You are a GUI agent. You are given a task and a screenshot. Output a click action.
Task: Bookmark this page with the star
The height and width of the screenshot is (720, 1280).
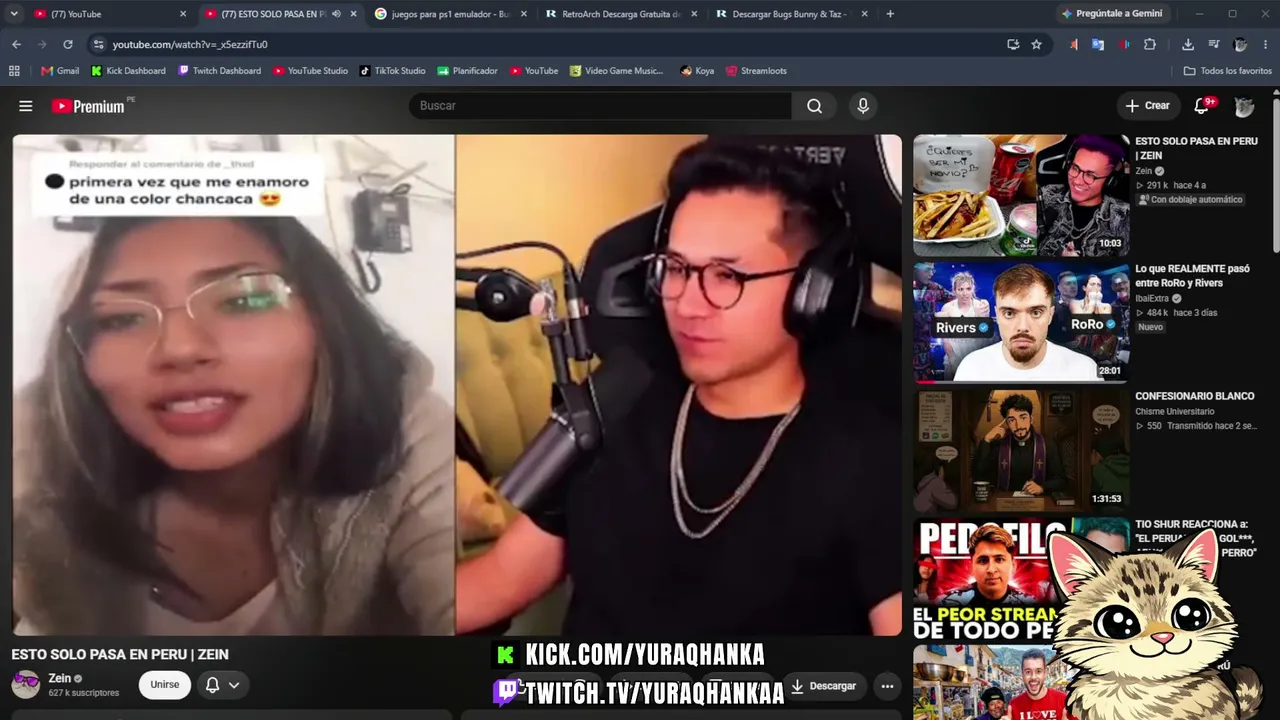pyautogui.click(x=1036, y=44)
